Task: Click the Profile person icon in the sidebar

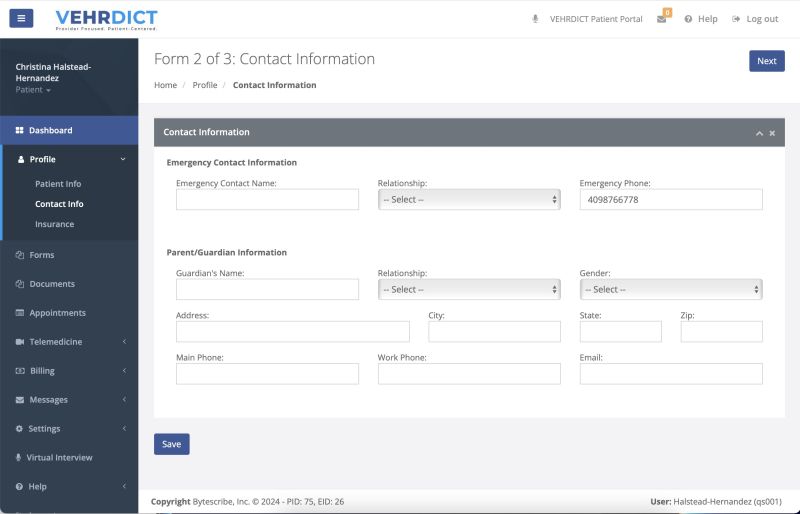Action: 20,159
